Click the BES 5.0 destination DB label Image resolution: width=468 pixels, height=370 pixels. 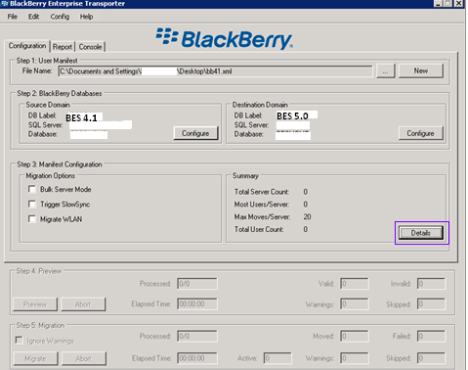[292, 116]
